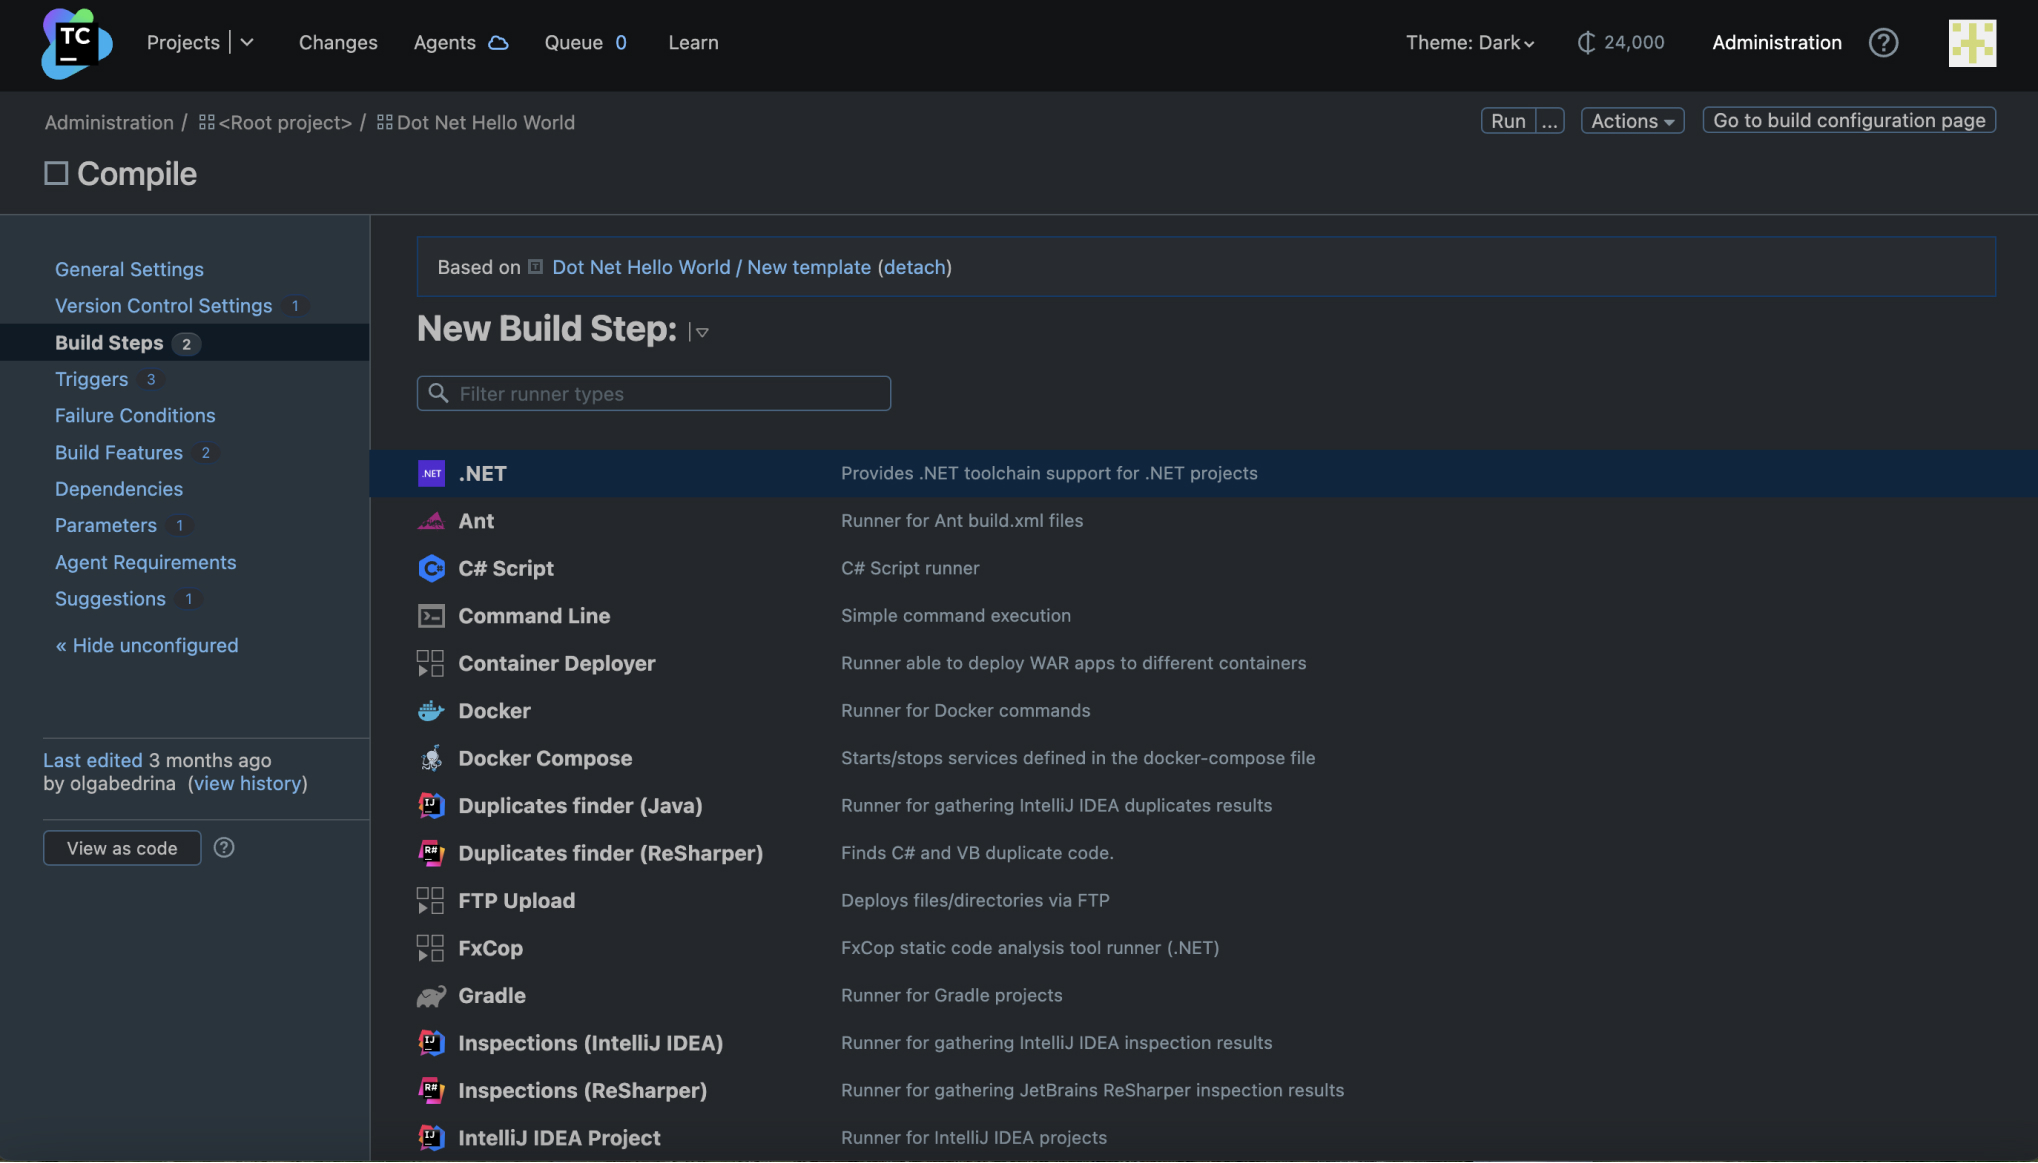2038x1163 pixels.
Task: Select the IntelliJ IDEA Project runner icon
Action: tap(430, 1136)
